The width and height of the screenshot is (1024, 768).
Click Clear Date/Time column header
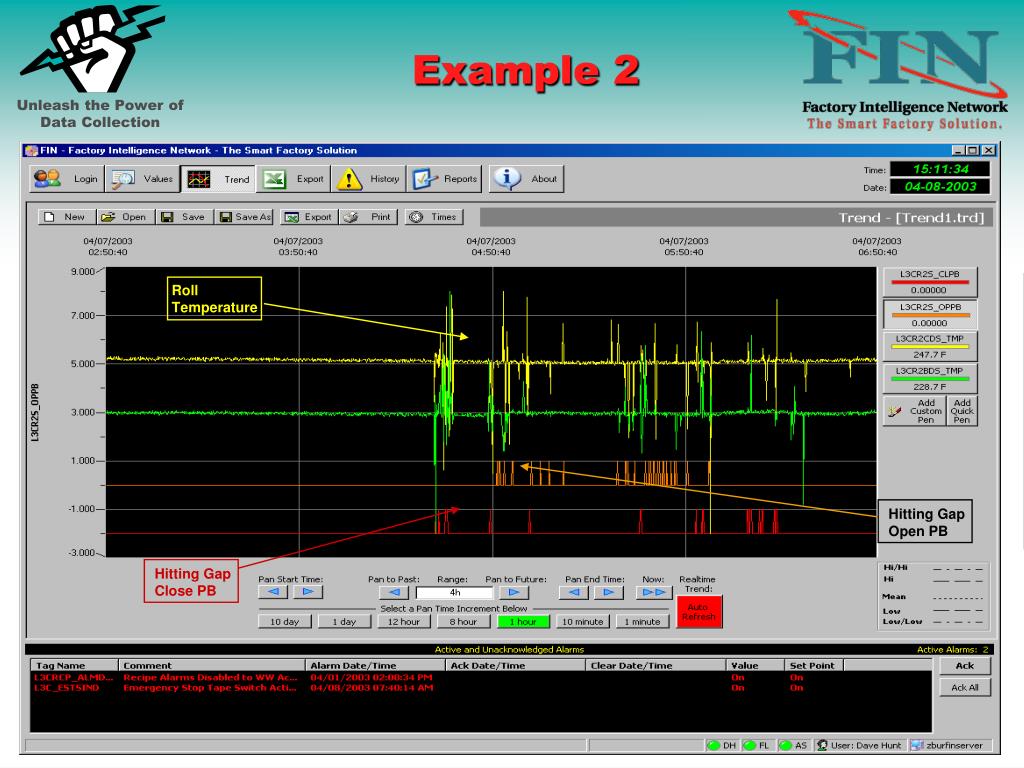pyautogui.click(x=656, y=665)
